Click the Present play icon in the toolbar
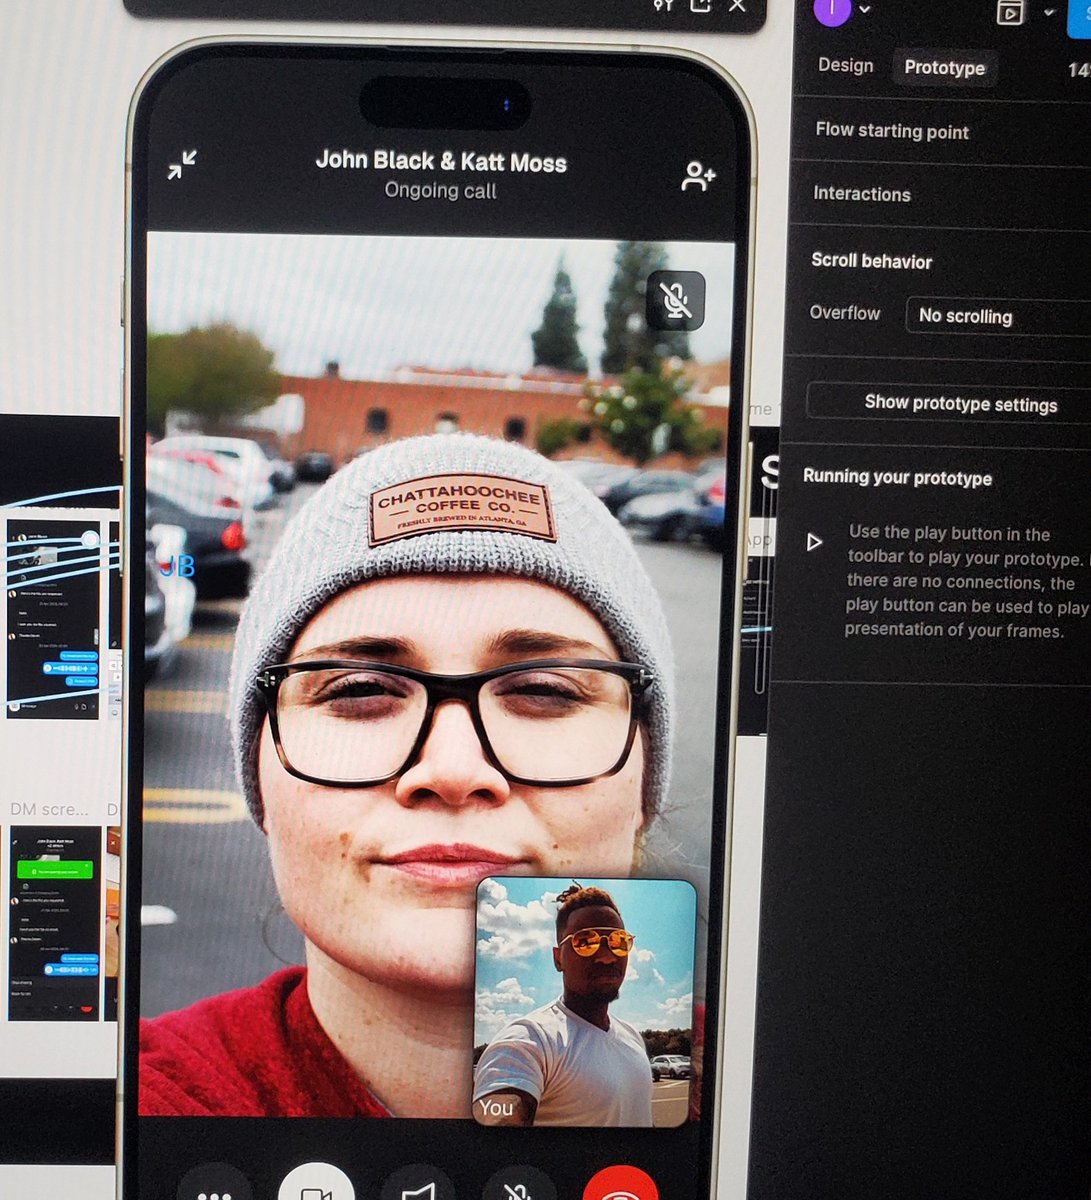The width and height of the screenshot is (1091, 1200). [1010, 12]
